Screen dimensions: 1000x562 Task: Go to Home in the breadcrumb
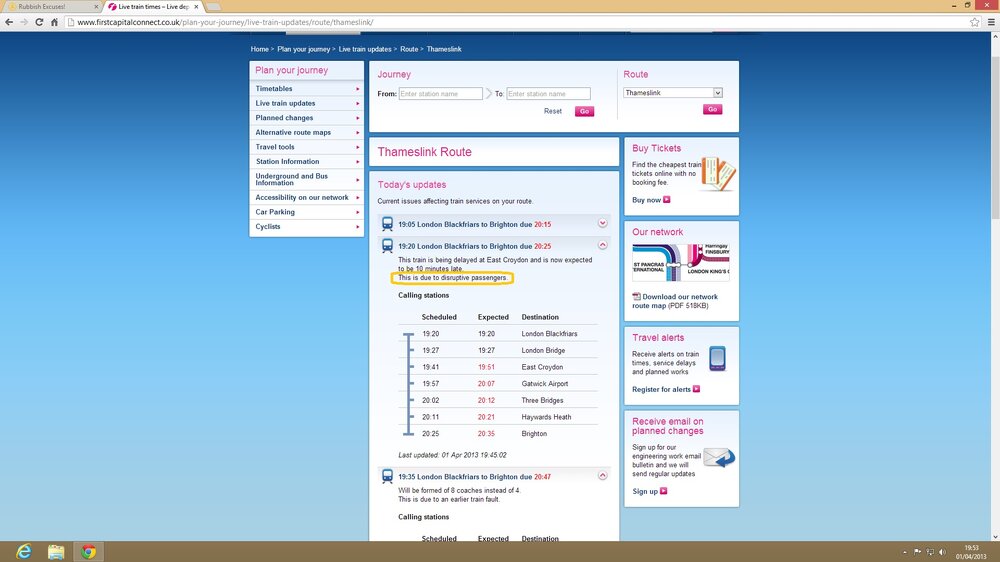[x=260, y=49]
